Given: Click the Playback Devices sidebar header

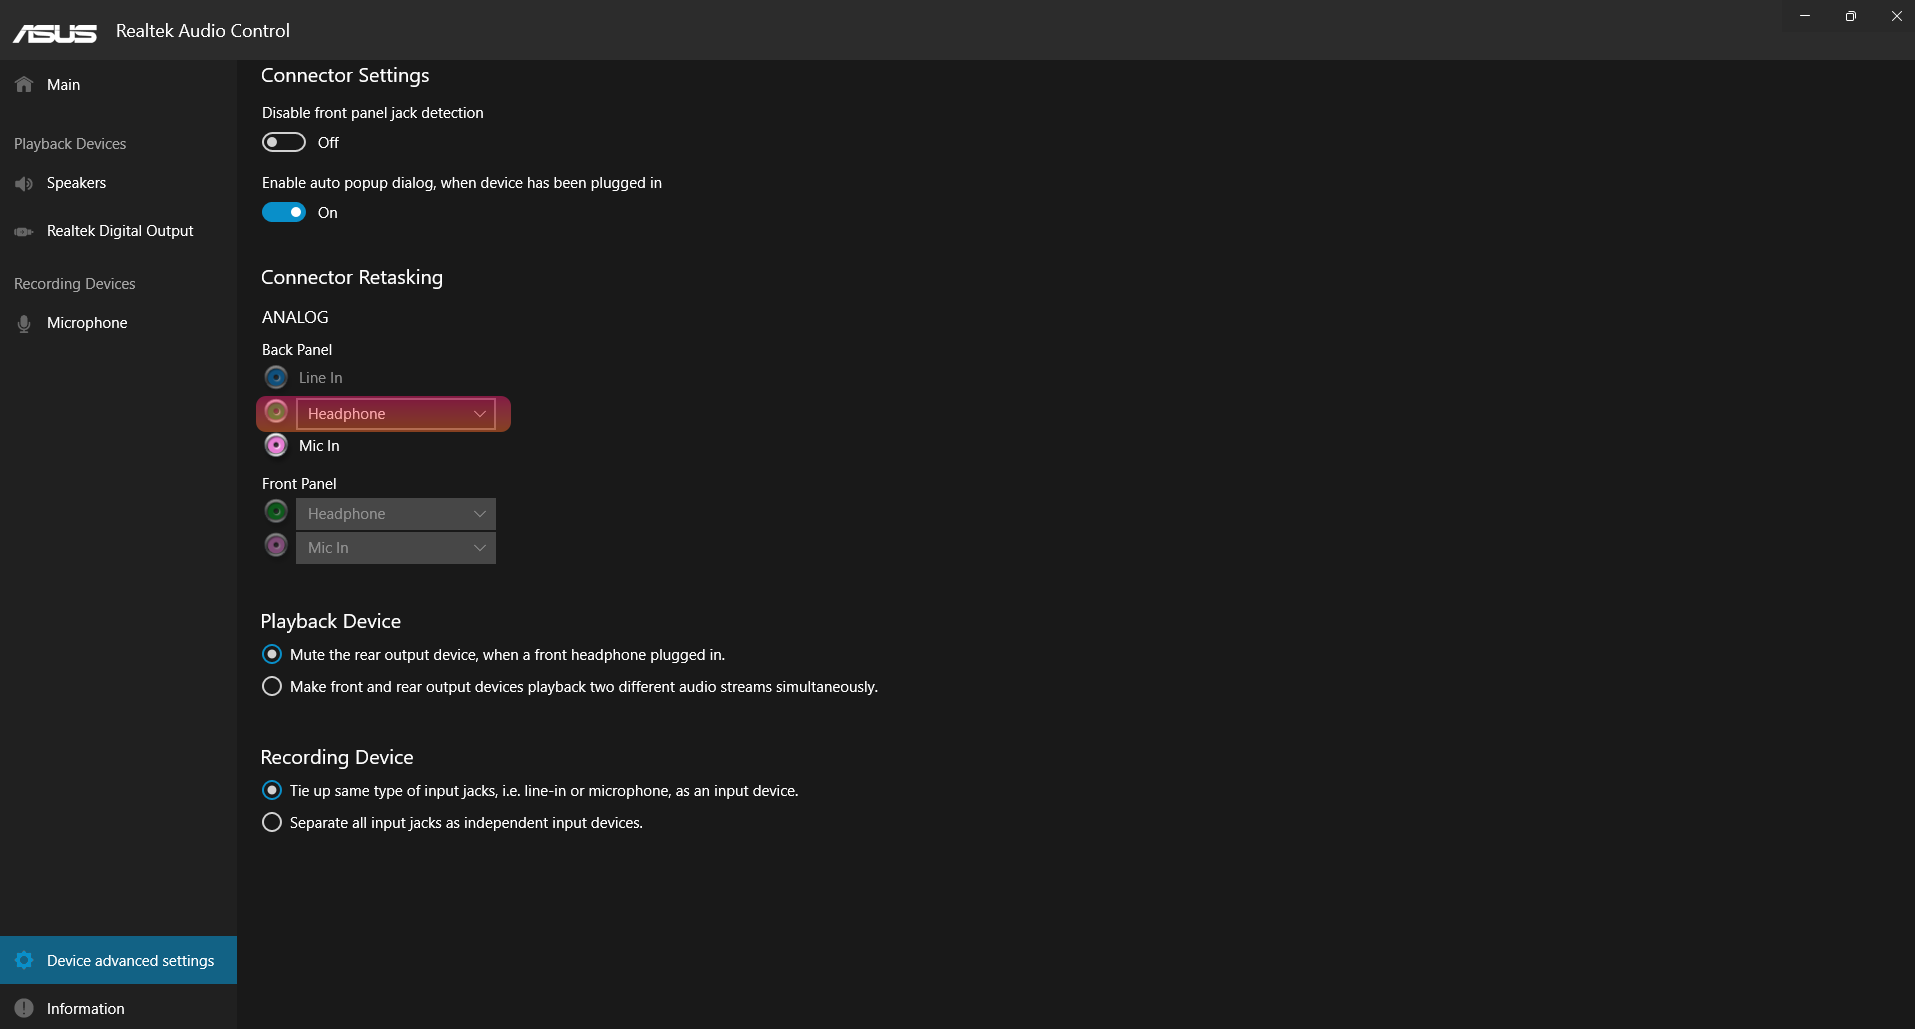Looking at the screenshot, I should tap(70, 144).
